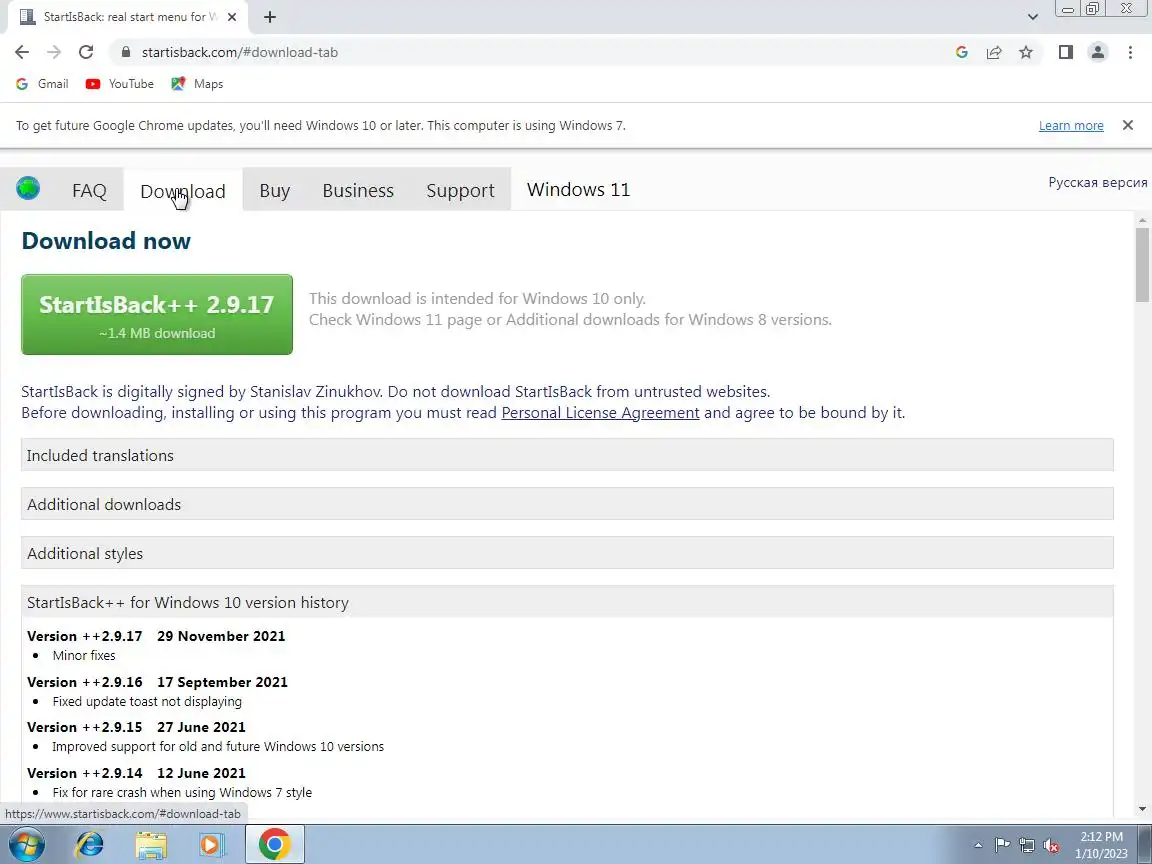
Task: Open the Chrome side panel
Action: [1066, 52]
